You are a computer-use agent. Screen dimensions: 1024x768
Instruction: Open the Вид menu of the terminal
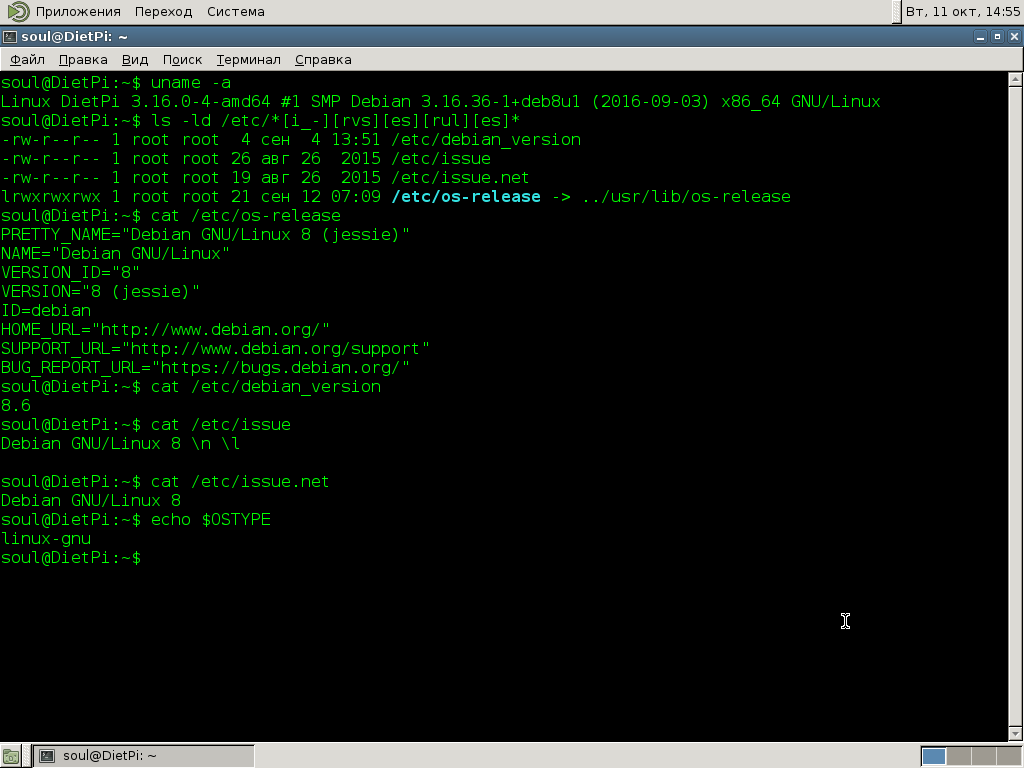coord(135,59)
